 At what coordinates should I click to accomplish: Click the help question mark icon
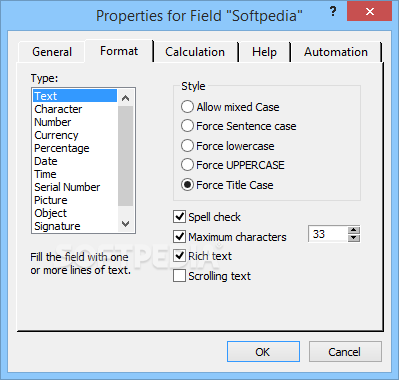[333, 12]
